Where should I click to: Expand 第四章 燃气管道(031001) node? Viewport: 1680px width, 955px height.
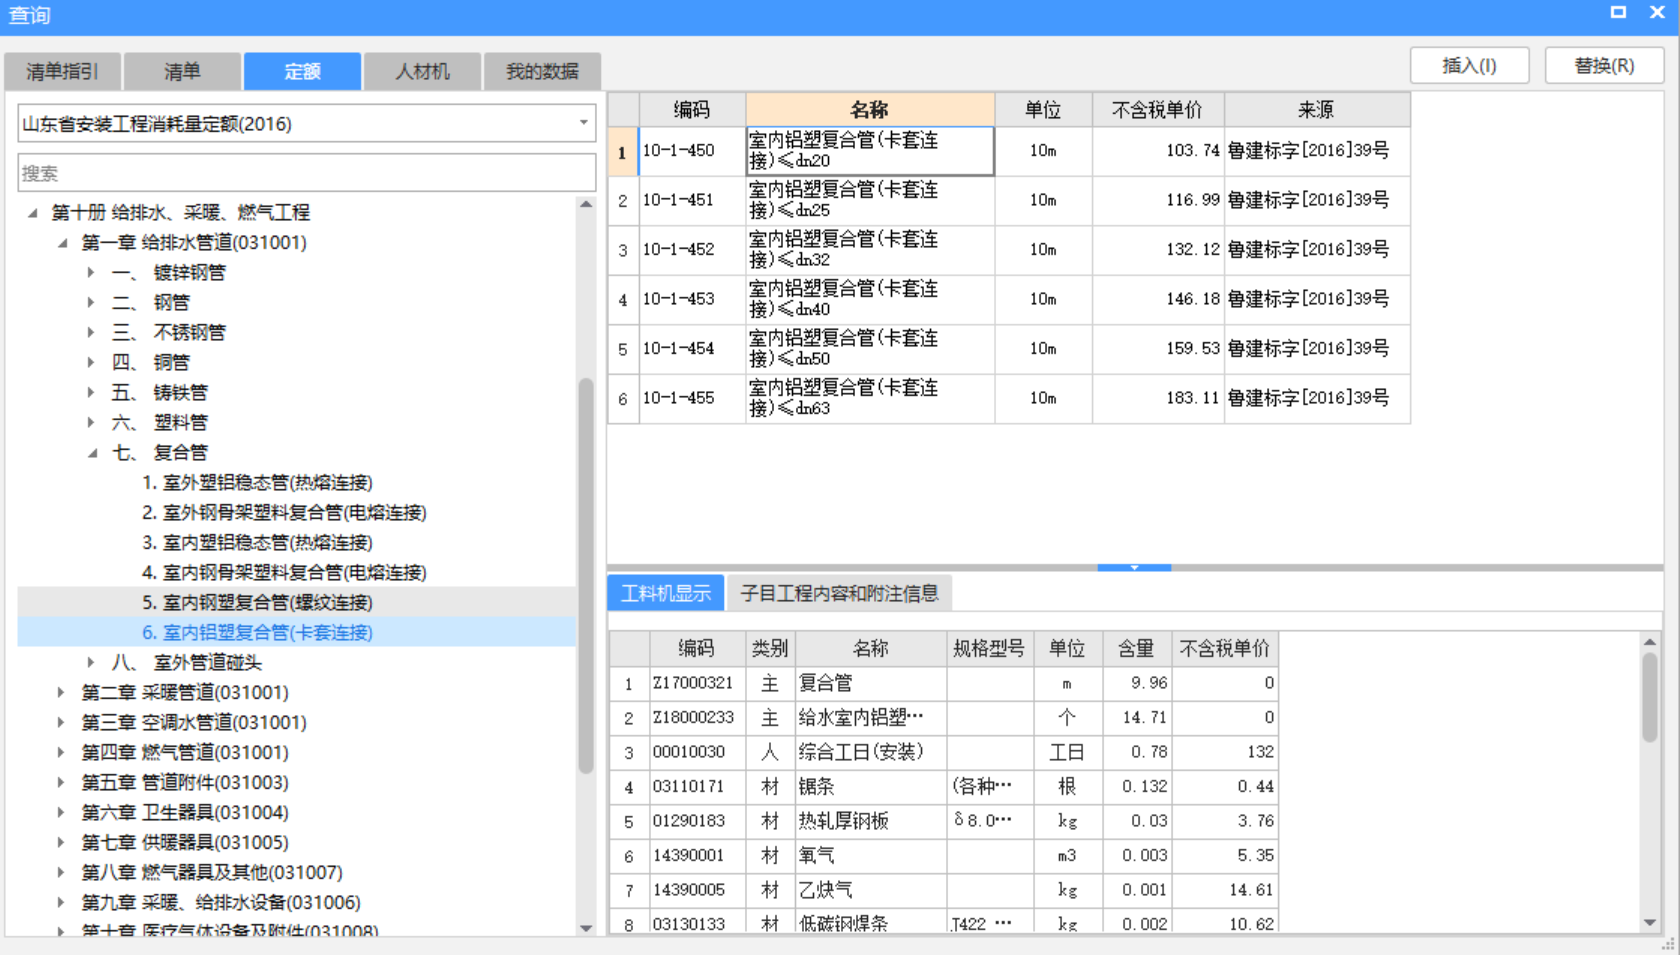(x=61, y=752)
